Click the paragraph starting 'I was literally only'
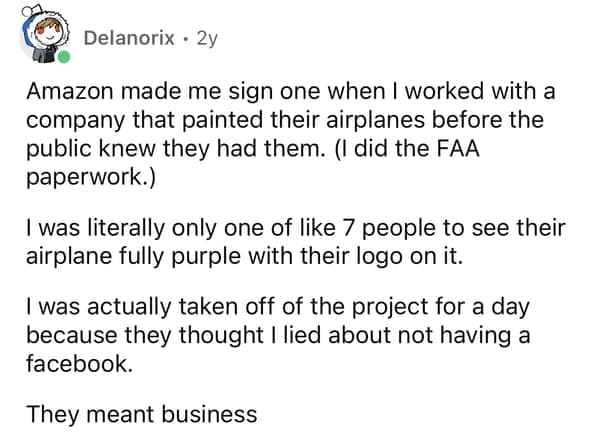 coord(295,242)
